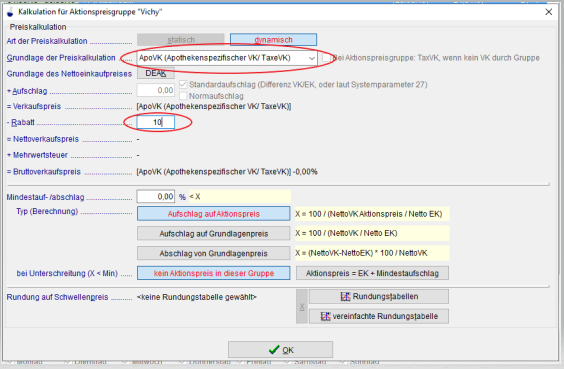Viewport: 564px width, 369px height.
Task: Click the 'Typ (Berechnung)' label
Action: pos(47,211)
